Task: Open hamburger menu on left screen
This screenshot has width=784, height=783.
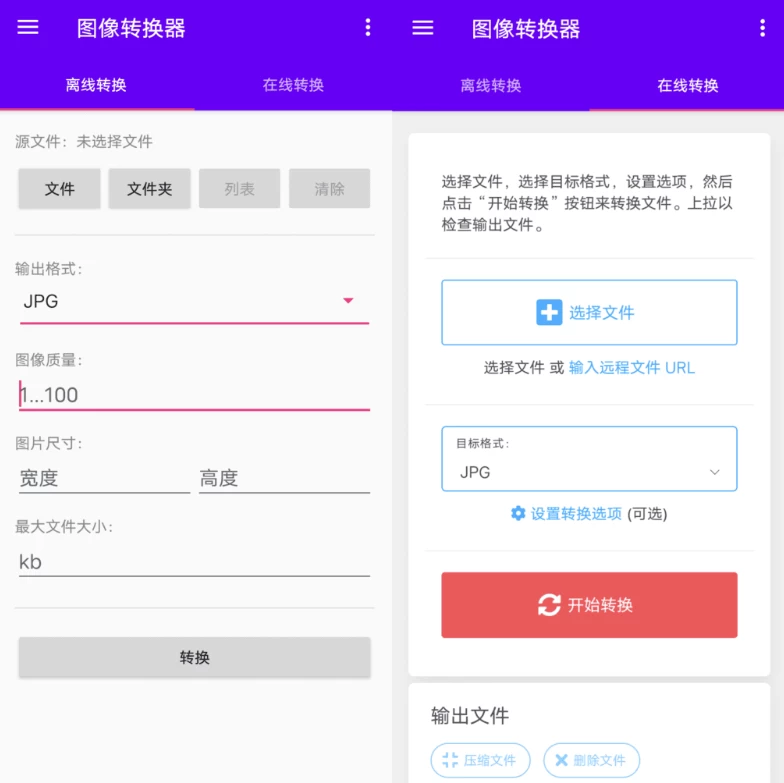Action: [28, 28]
